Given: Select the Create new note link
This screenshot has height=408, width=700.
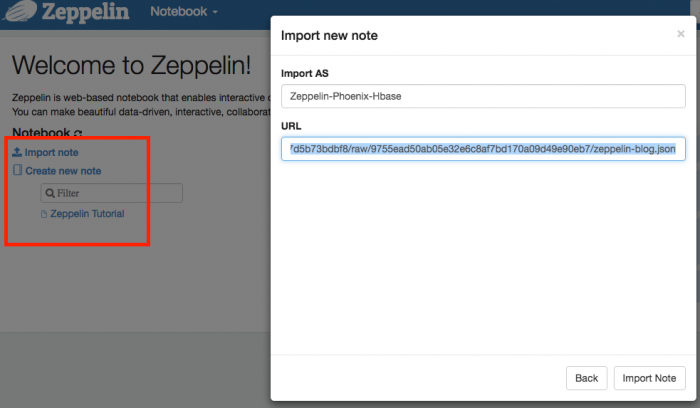Looking at the screenshot, I should click(x=63, y=171).
